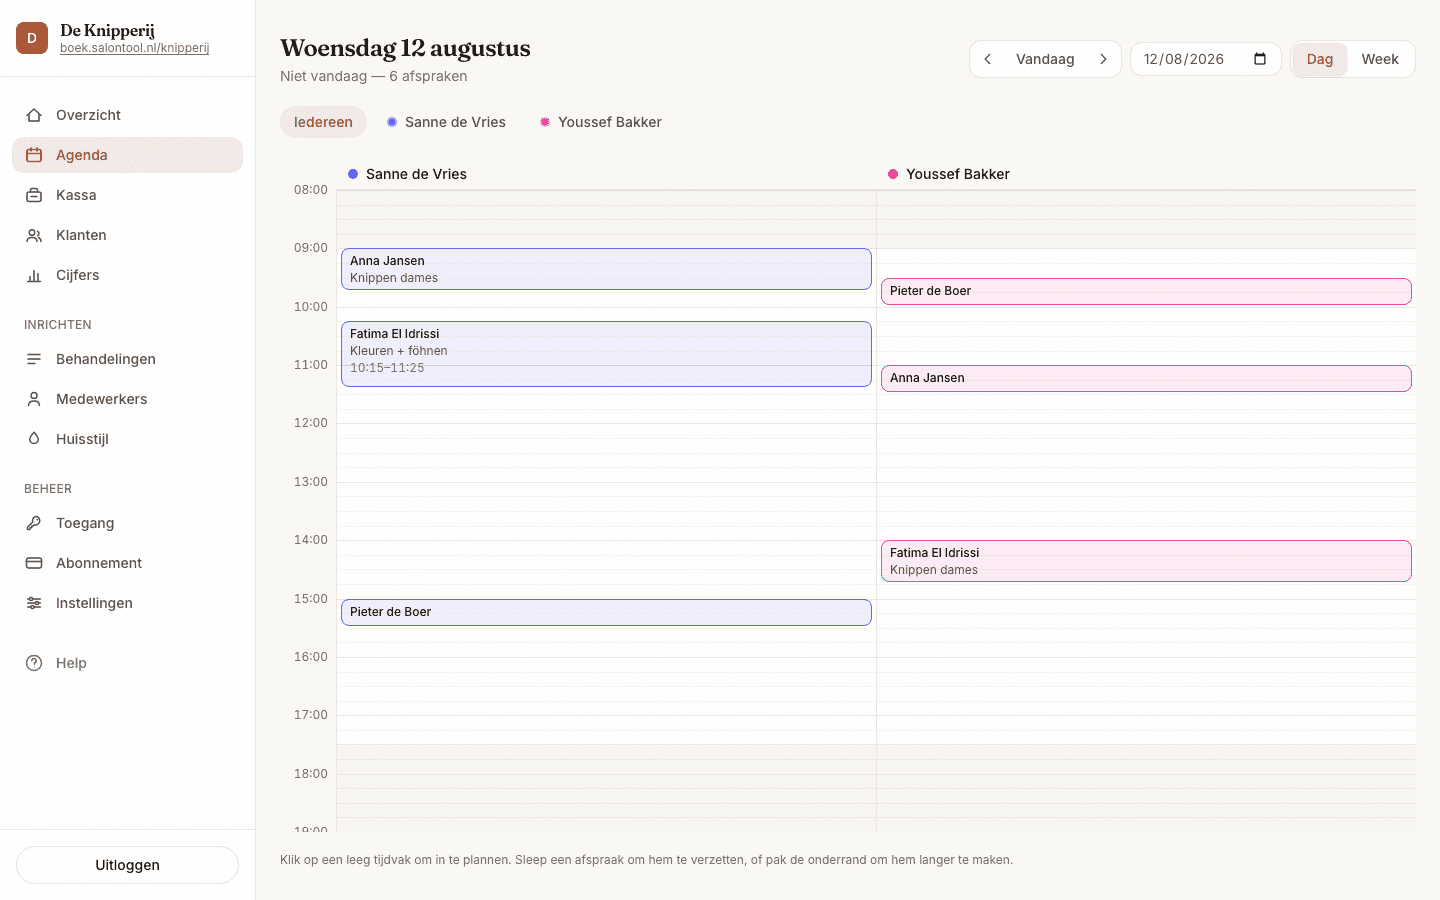Open Fatima El Idrissi Knippen dames appointment
Image resolution: width=1440 pixels, height=900 pixels.
click(x=1146, y=561)
